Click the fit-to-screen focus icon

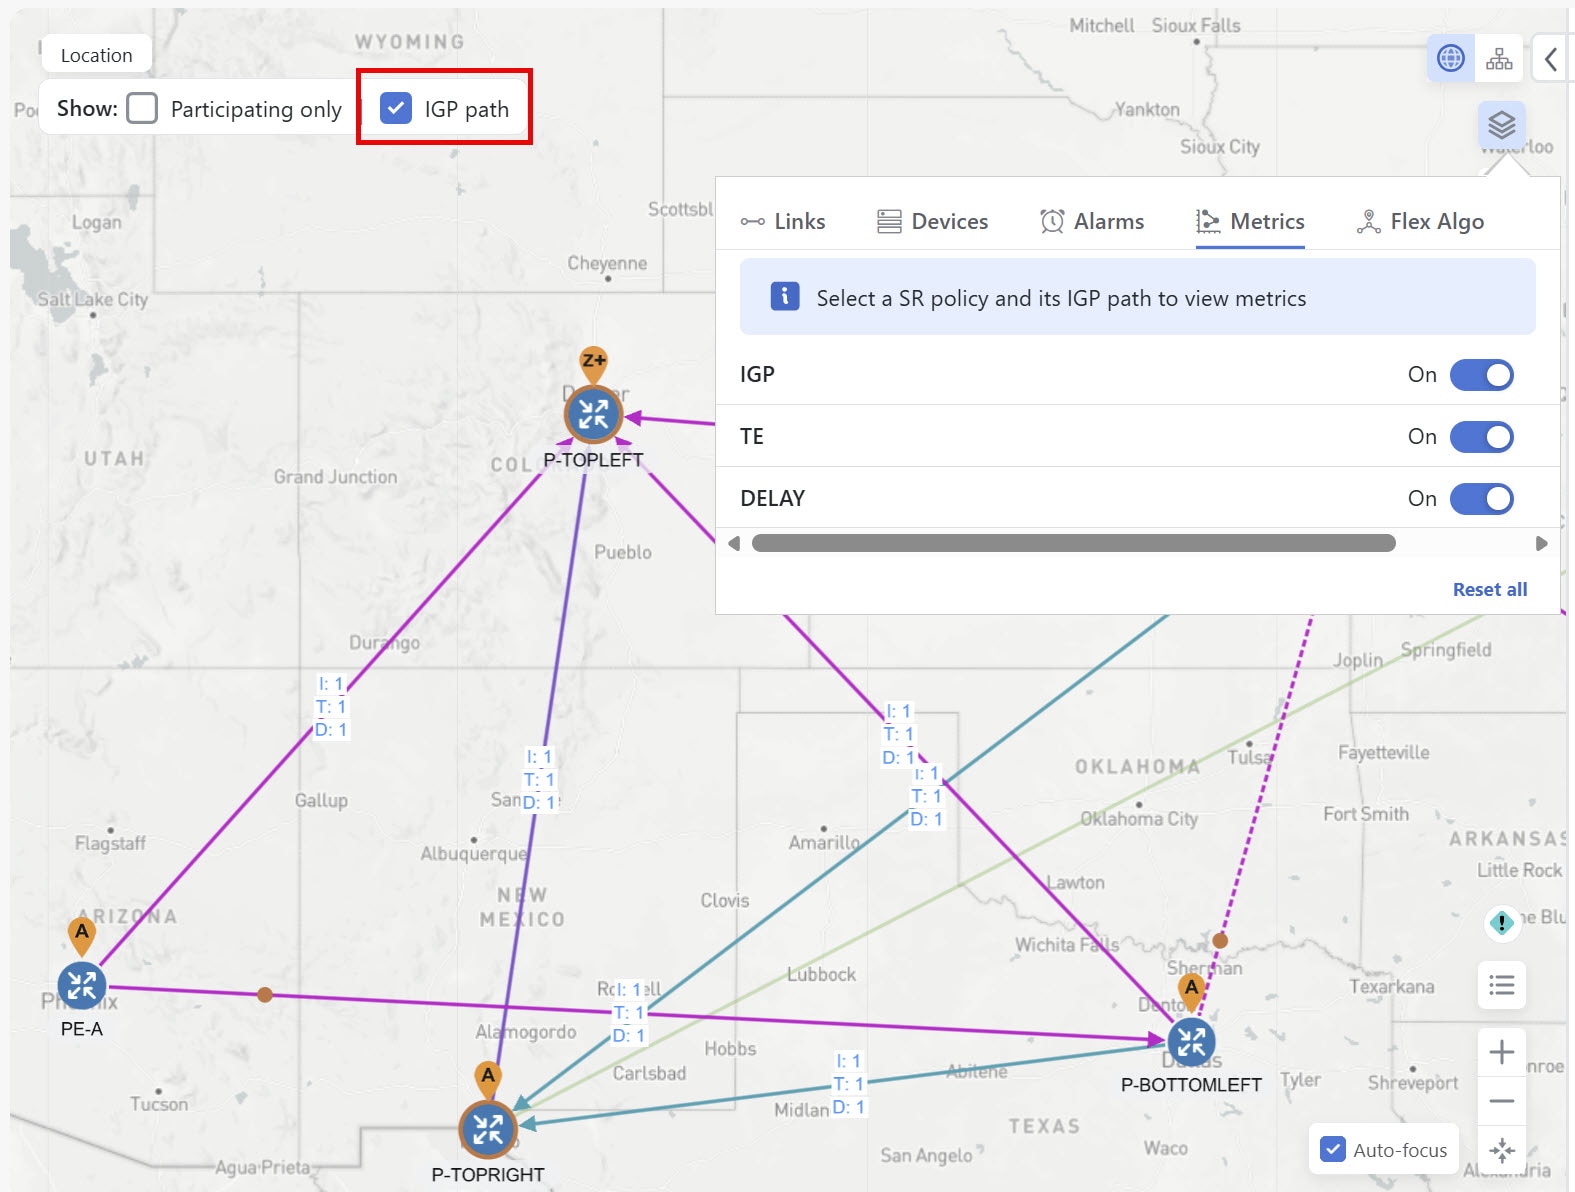(x=1501, y=1150)
